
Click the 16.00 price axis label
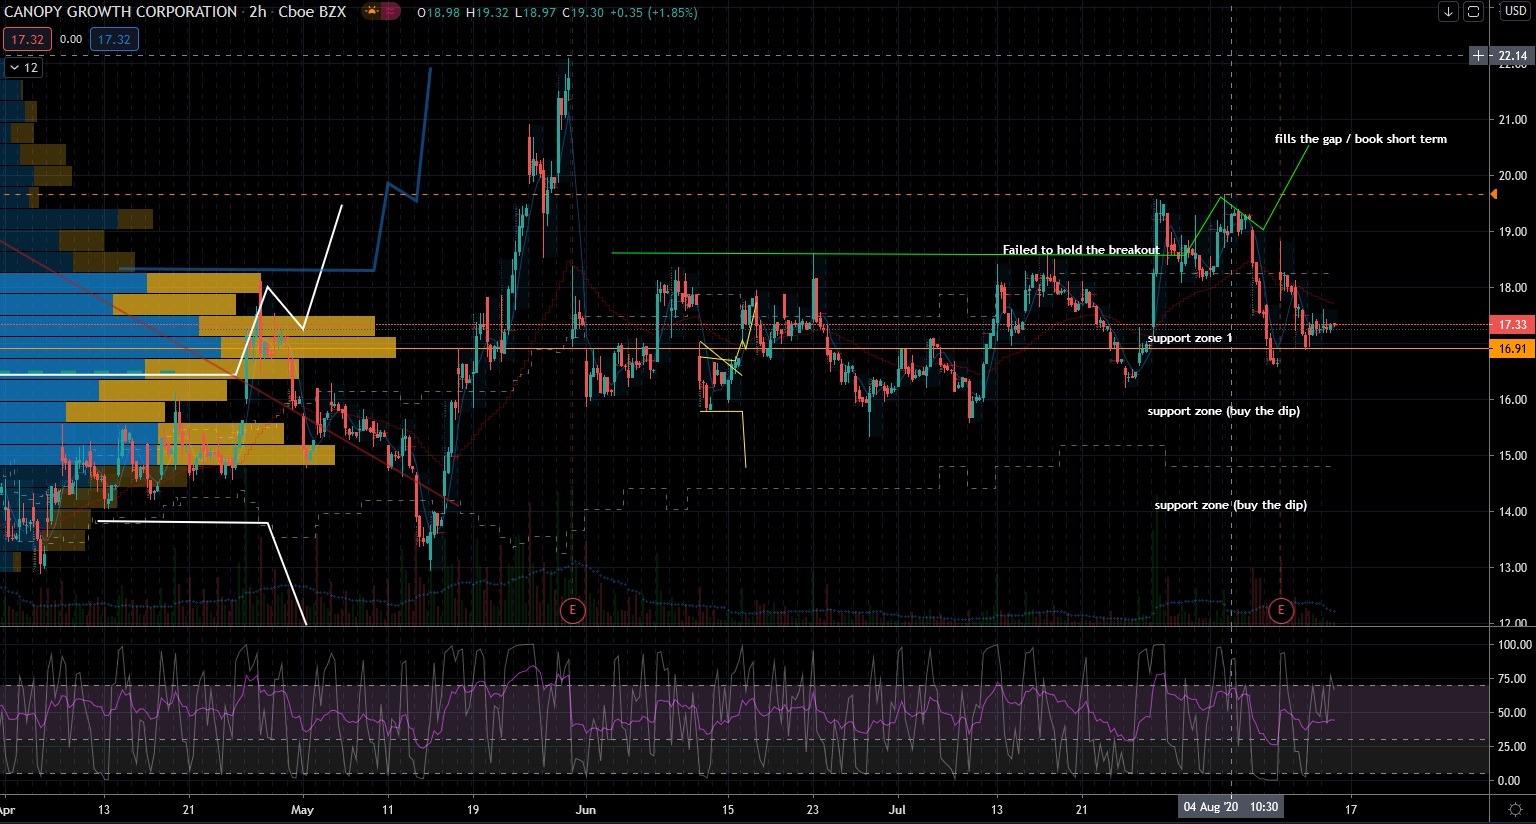1512,400
